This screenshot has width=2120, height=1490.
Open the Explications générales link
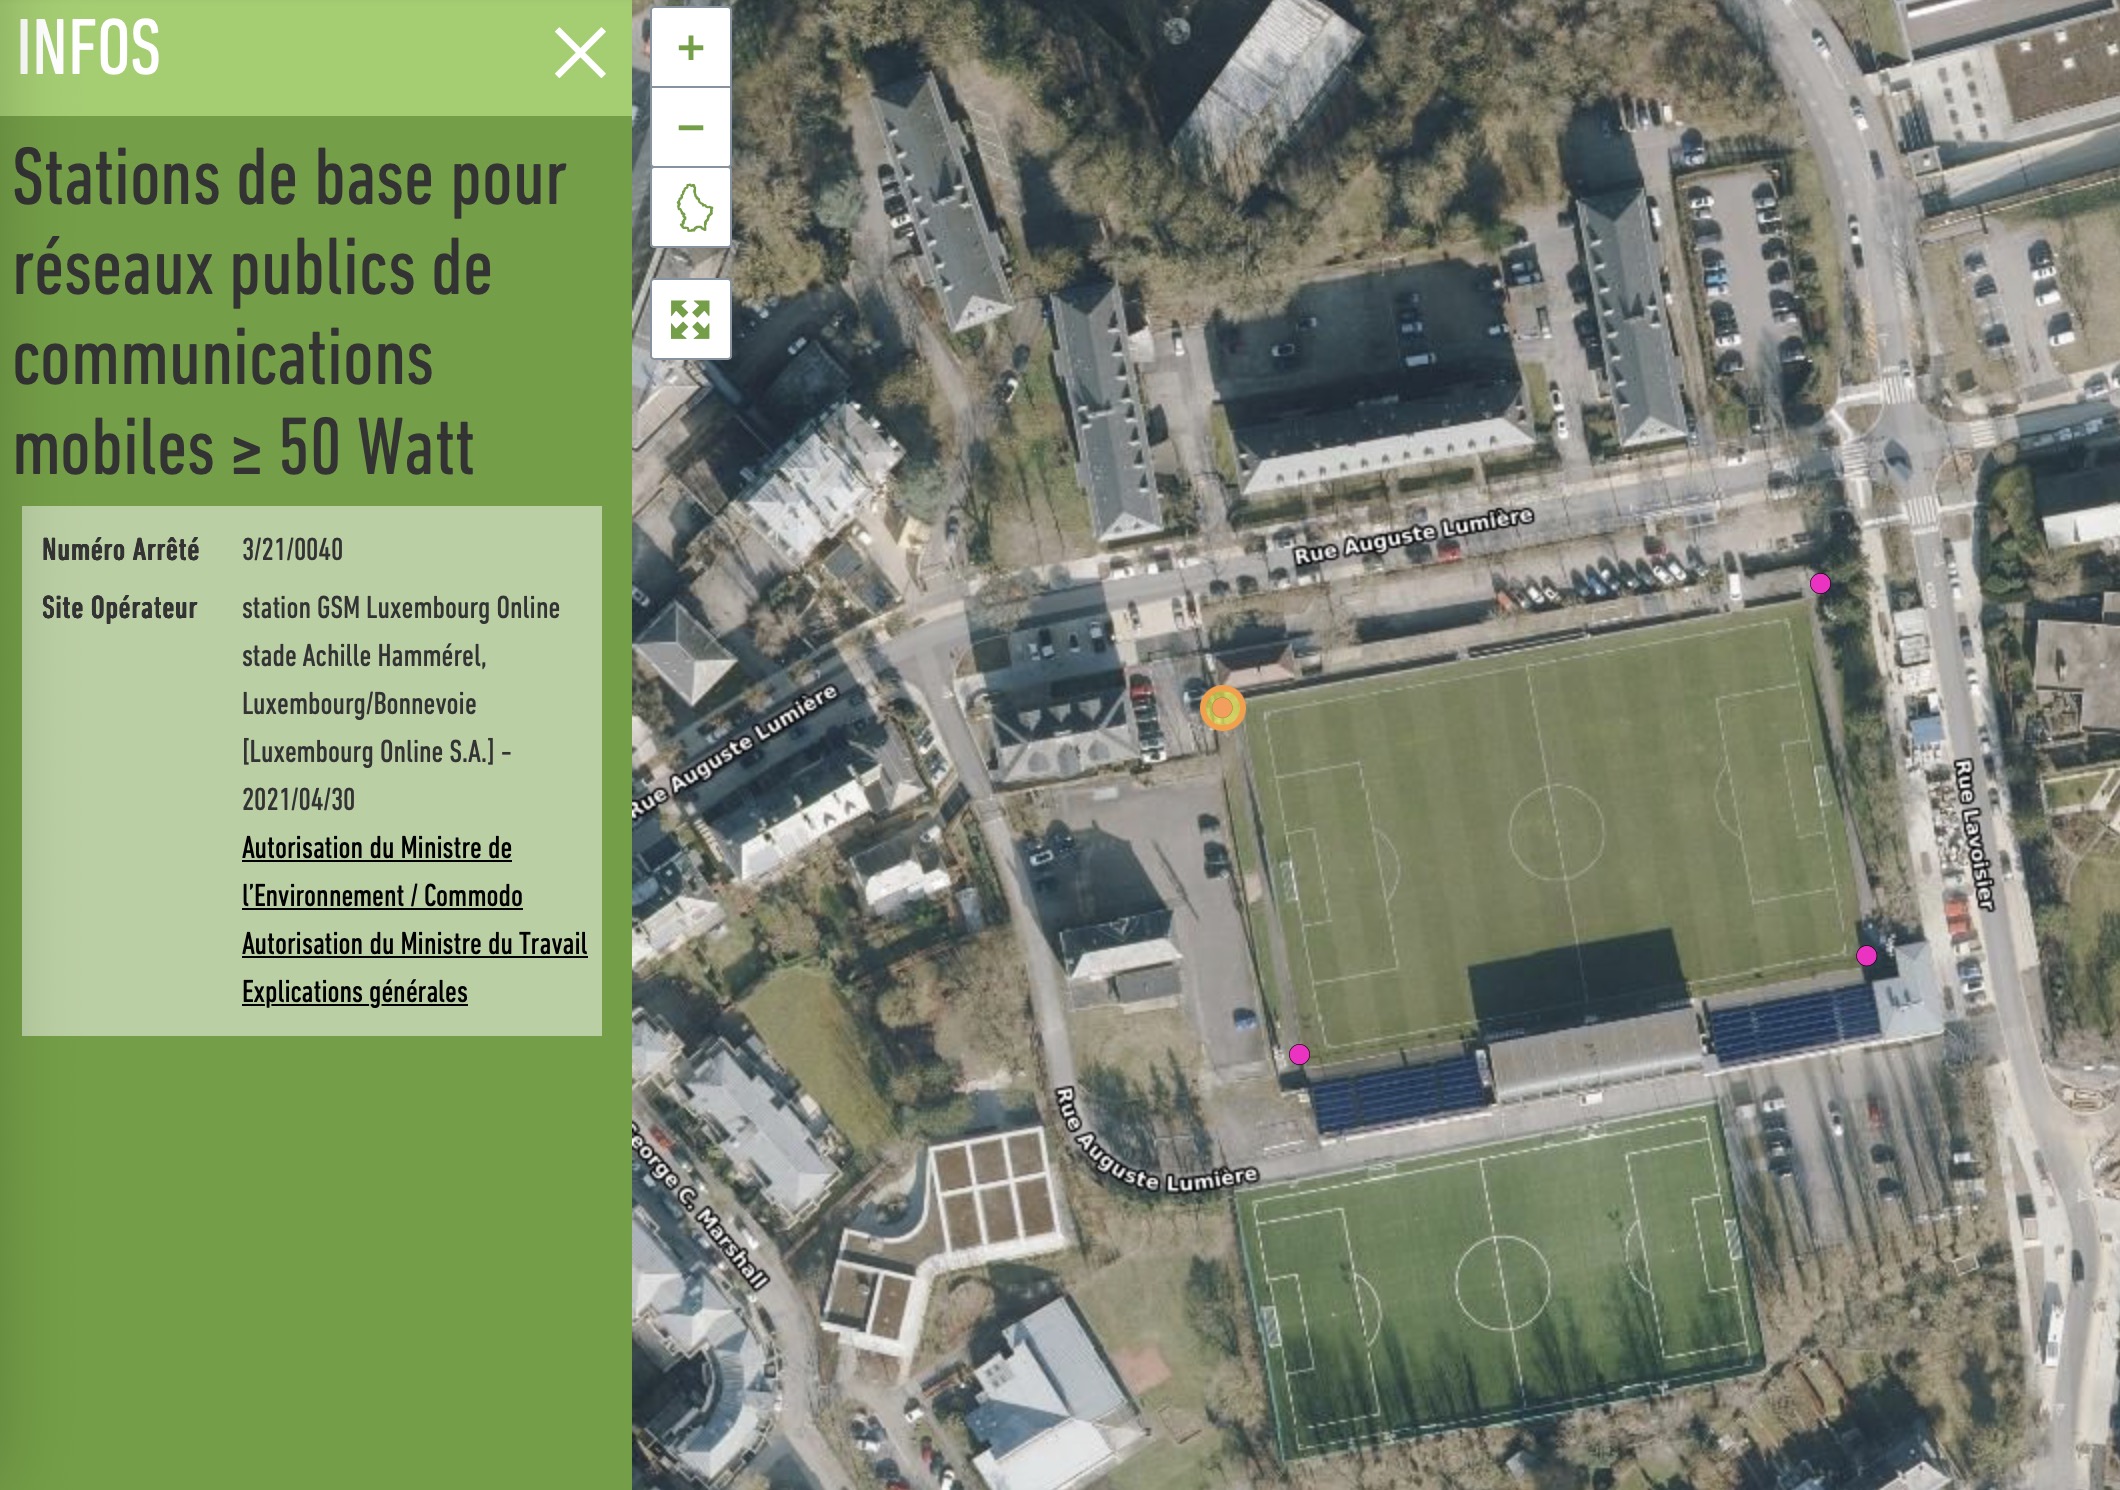coord(354,992)
